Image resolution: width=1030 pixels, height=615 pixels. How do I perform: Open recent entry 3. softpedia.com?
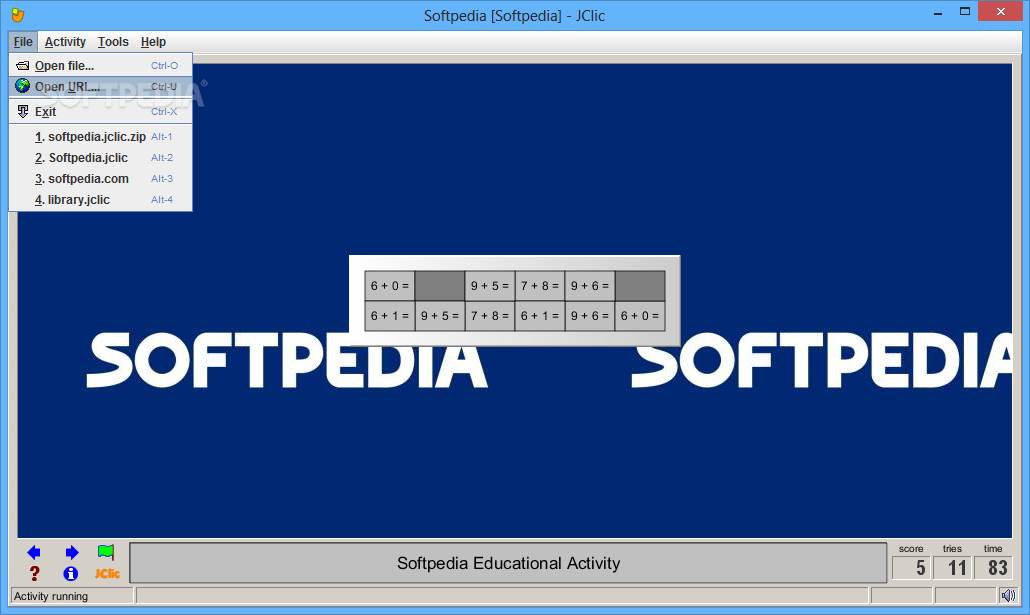pyautogui.click(x=101, y=179)
